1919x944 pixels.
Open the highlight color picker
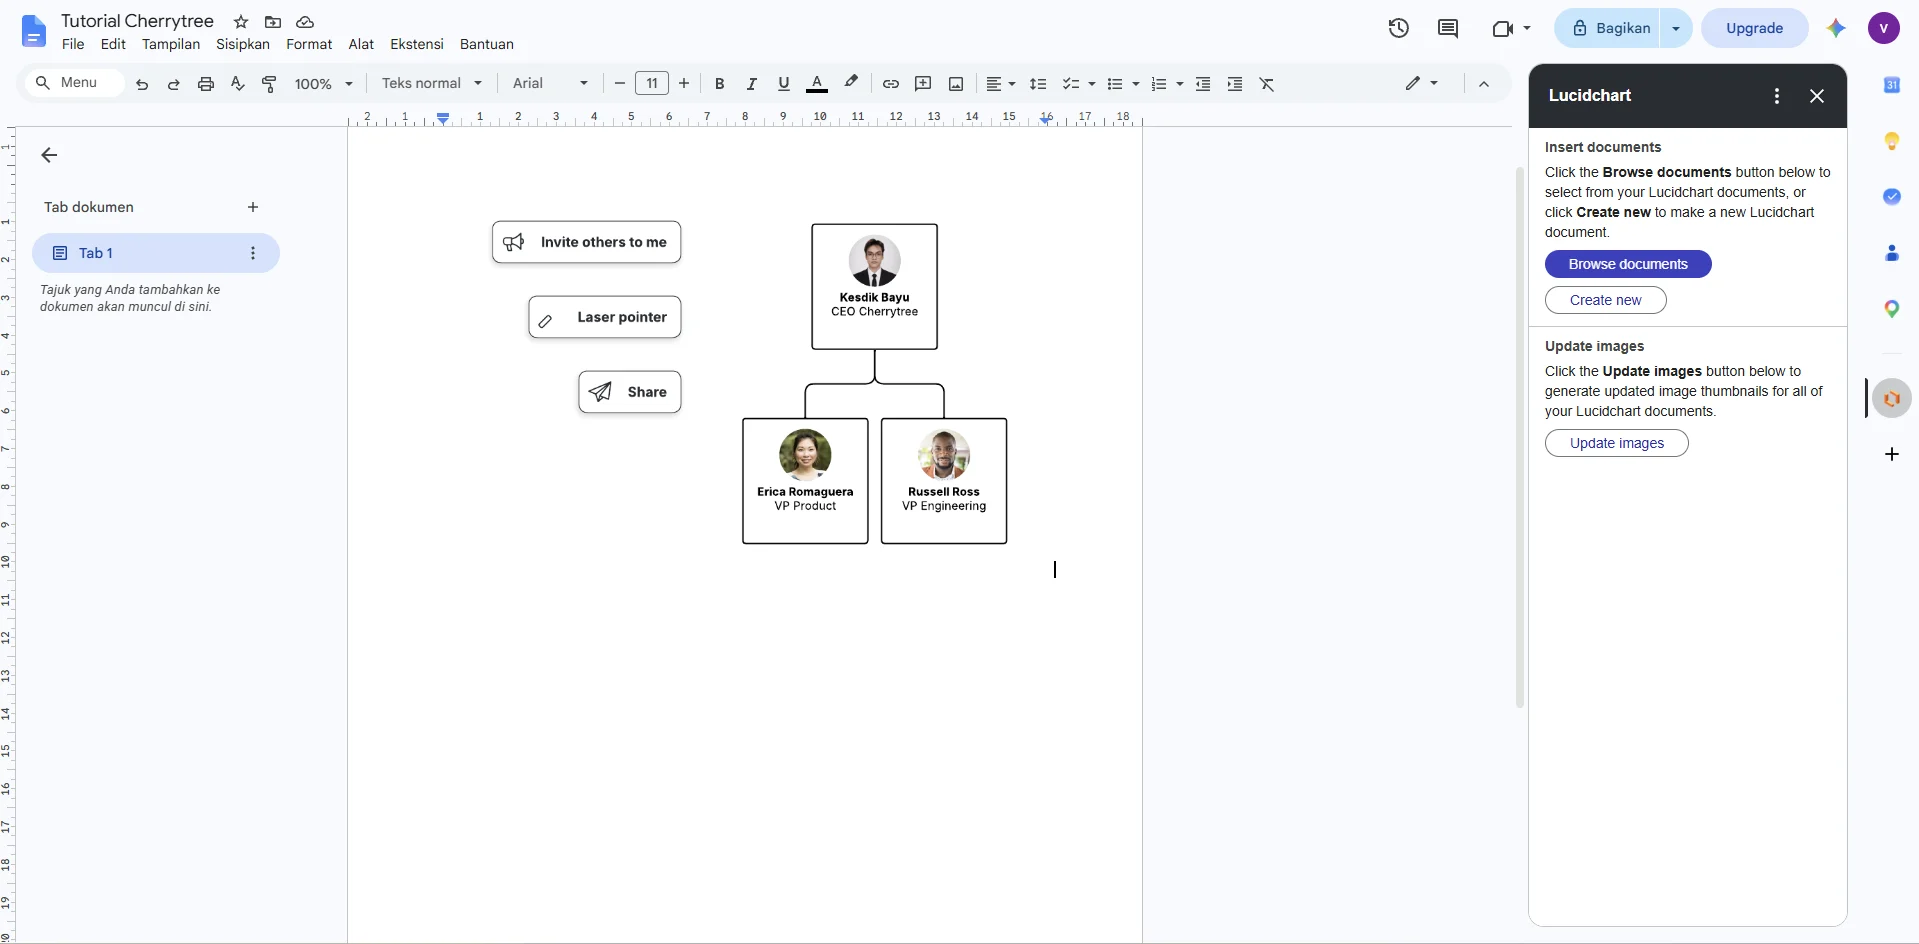point(851,84)
